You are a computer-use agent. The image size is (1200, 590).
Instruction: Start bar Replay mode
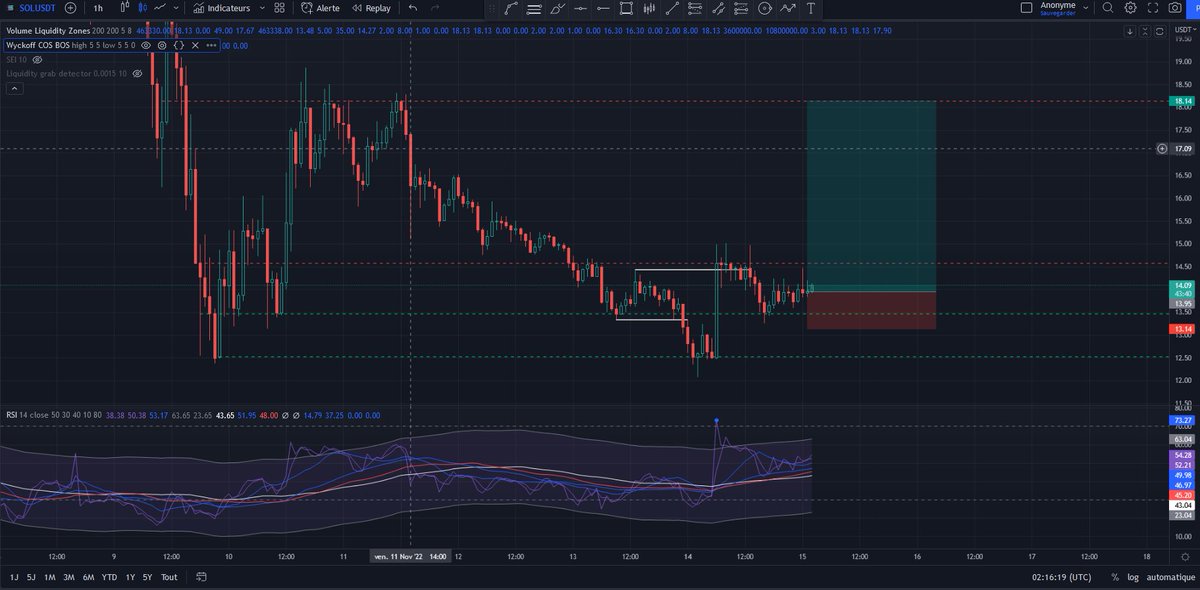point(371,8)
